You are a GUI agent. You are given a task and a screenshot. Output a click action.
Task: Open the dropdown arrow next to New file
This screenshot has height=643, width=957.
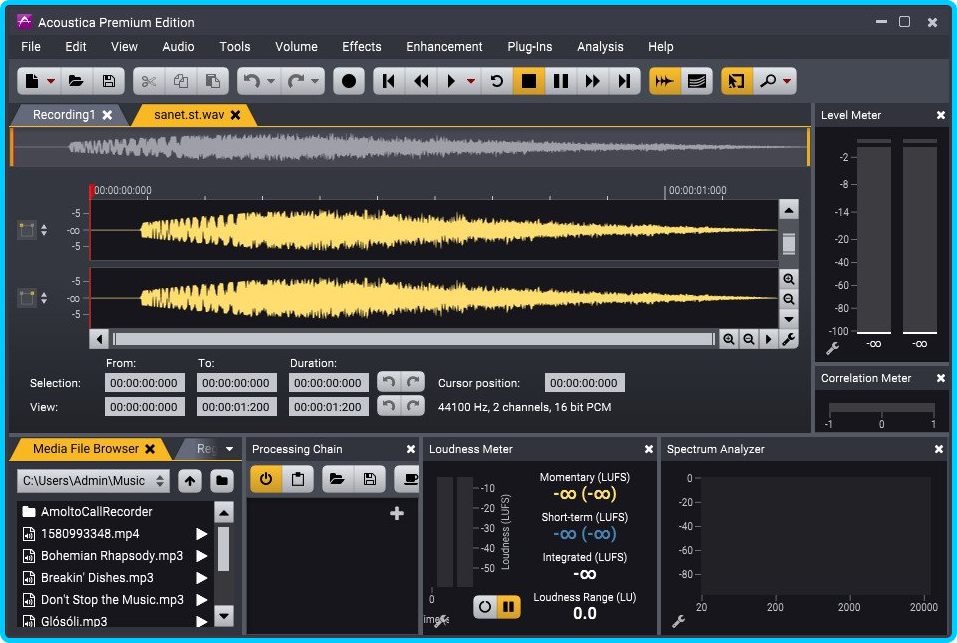pos(51,81)
